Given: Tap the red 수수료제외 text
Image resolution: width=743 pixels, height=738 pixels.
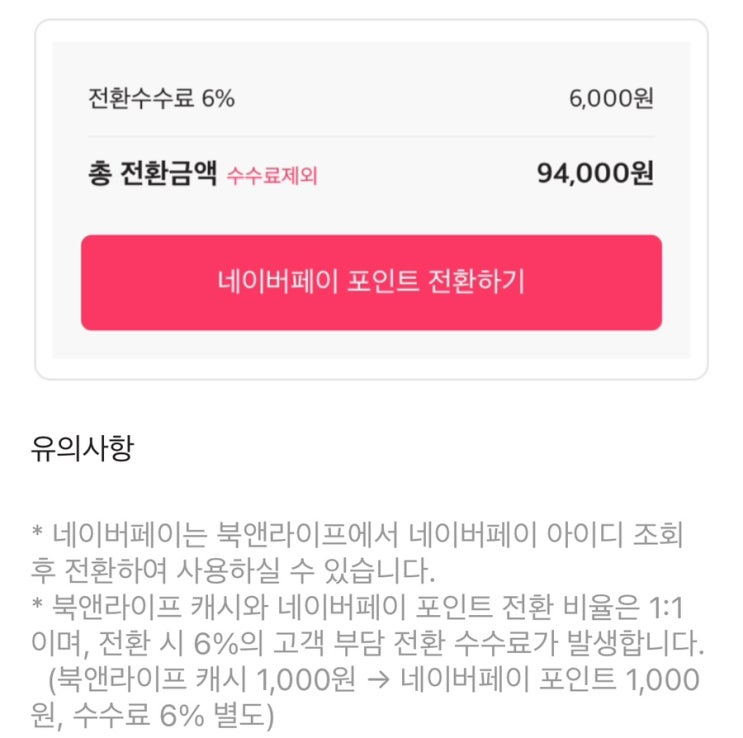Looking at the screenshot, I should click(272, 177).
